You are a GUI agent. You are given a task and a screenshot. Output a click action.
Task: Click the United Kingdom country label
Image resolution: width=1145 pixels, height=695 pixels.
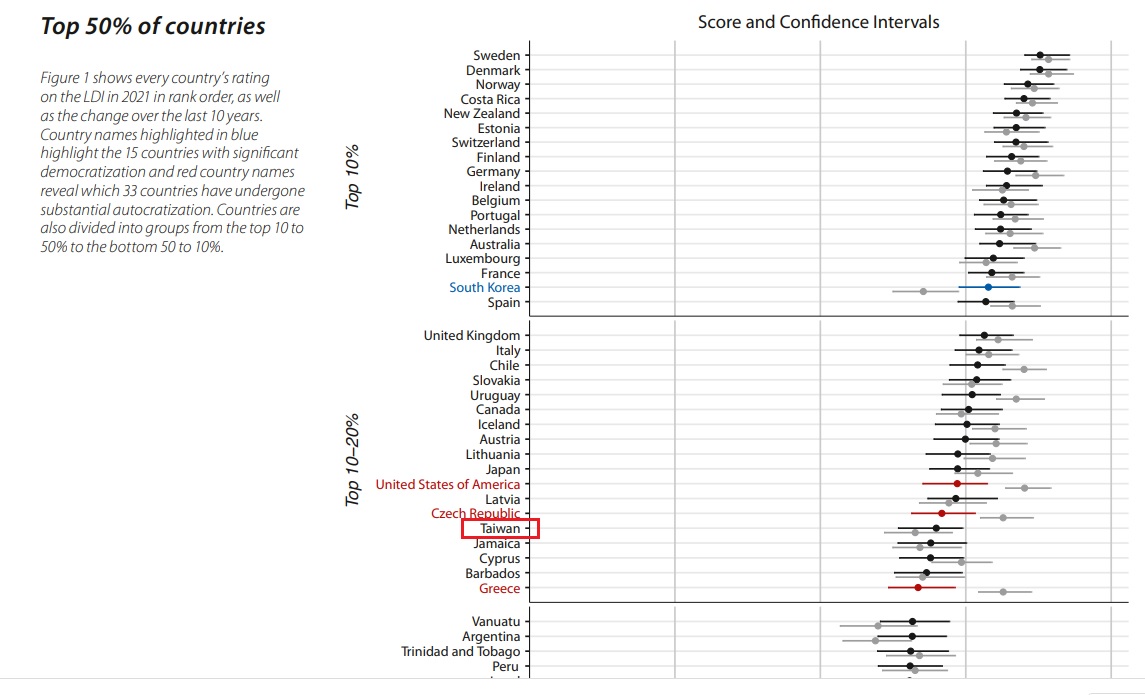point(472,336)
